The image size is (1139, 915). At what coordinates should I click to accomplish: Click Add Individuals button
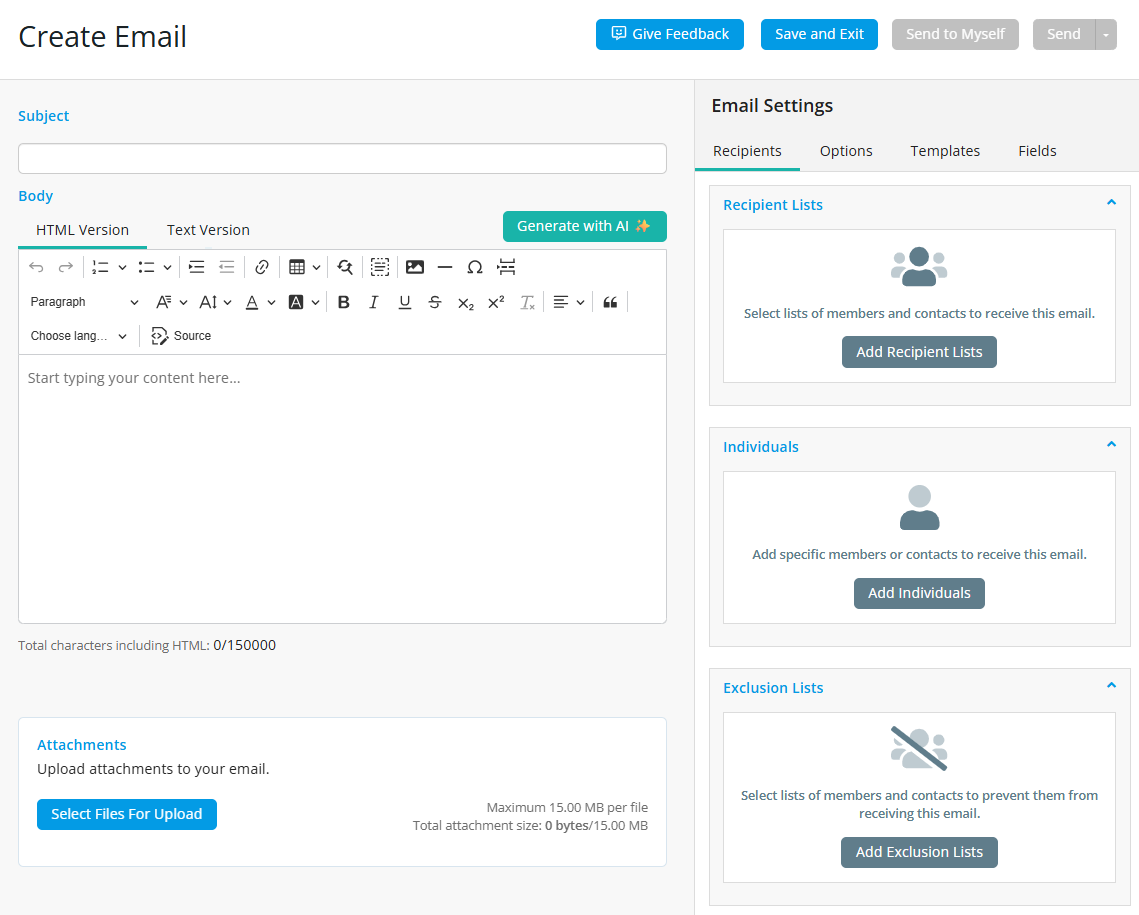point(919,593)
